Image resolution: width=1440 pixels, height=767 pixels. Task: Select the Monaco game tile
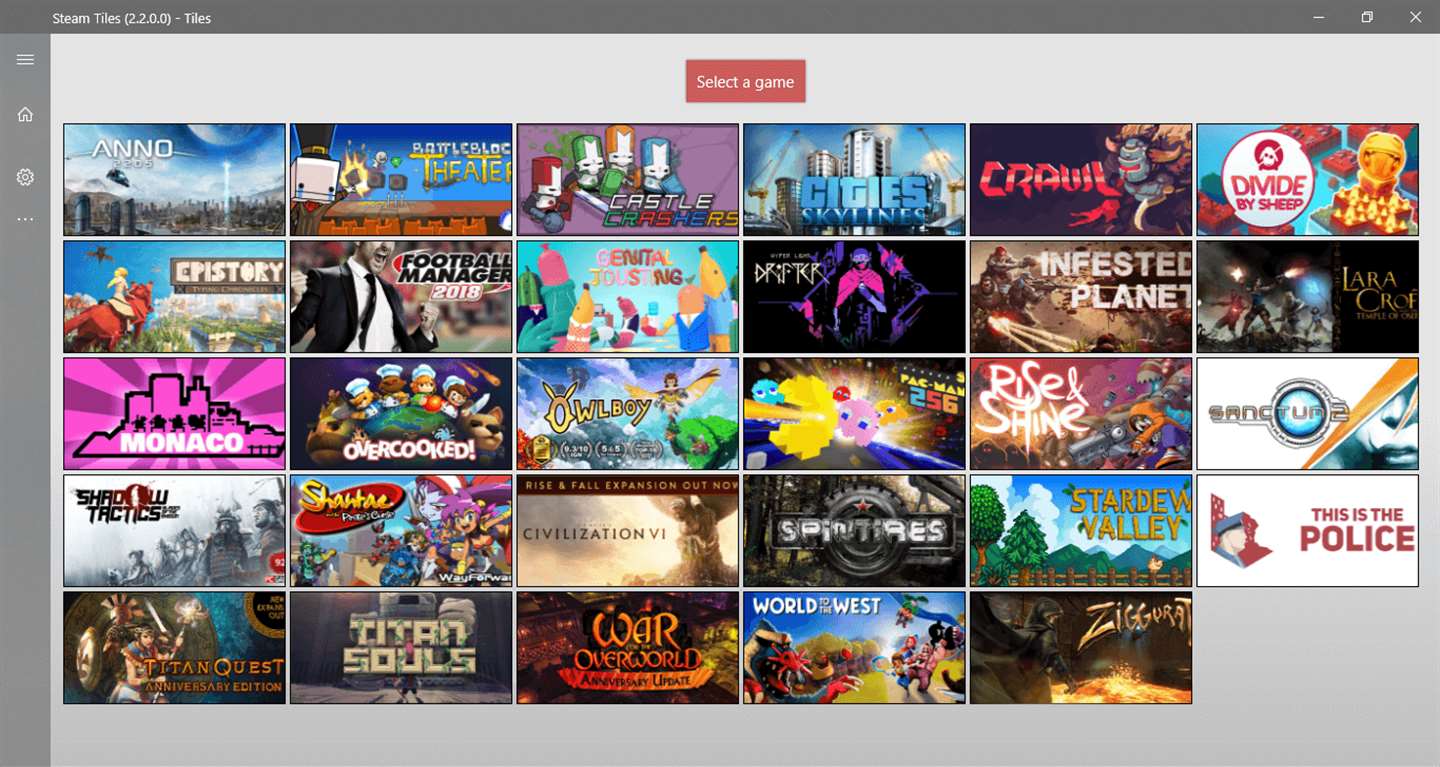pos(174,414)
